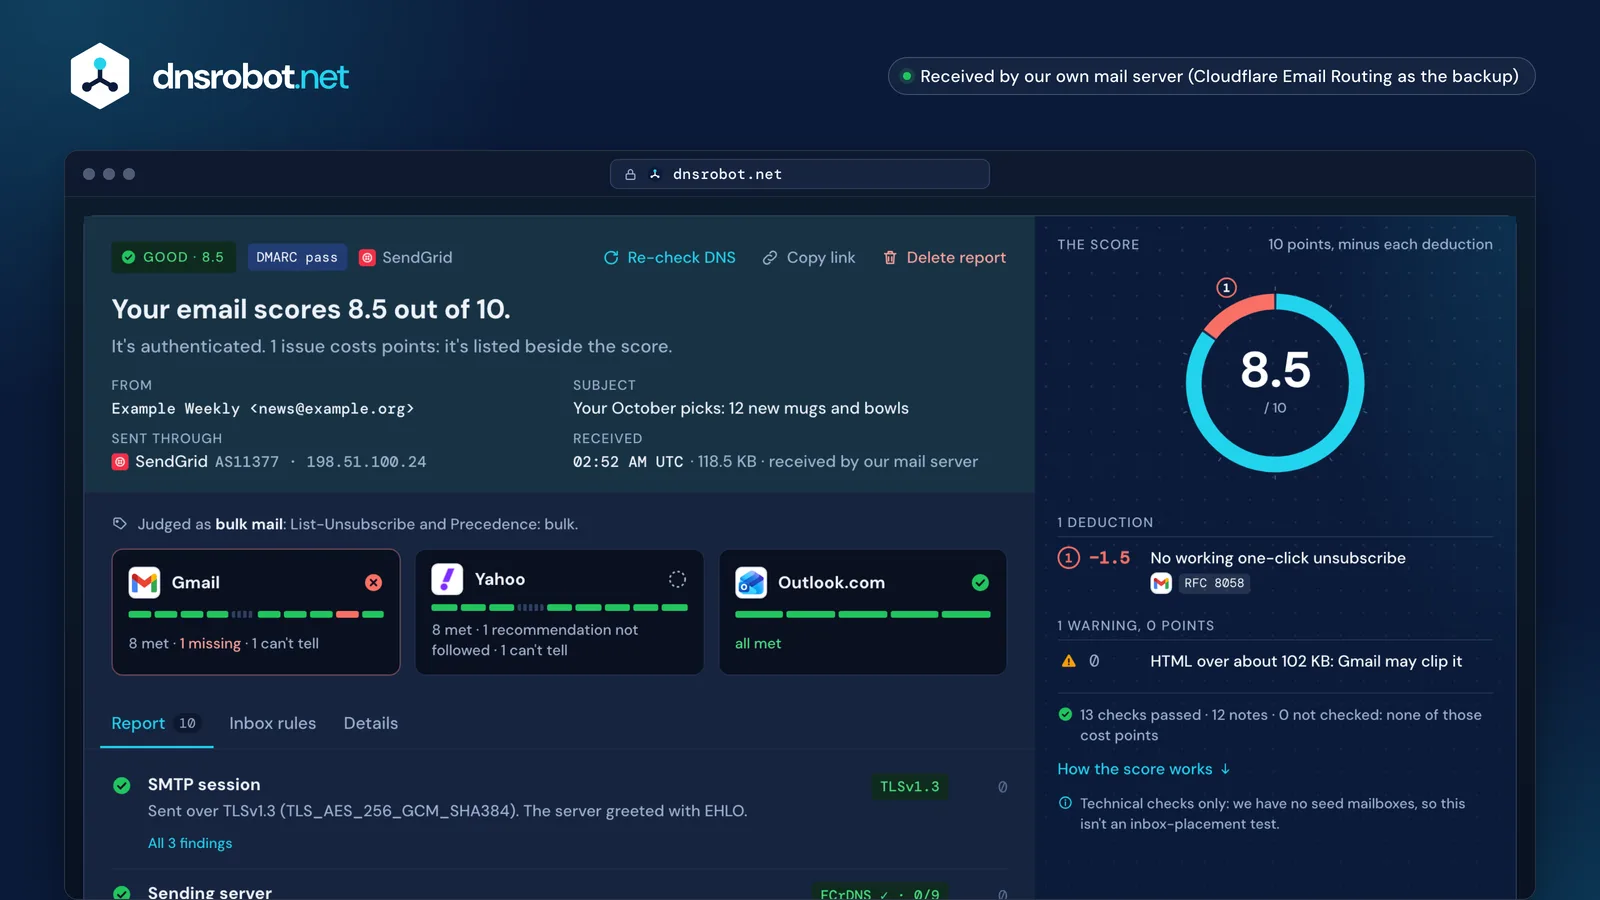1600x900 pixels.
Task: Click the Re-check DNS refresh icon
Action: (611, 258)
